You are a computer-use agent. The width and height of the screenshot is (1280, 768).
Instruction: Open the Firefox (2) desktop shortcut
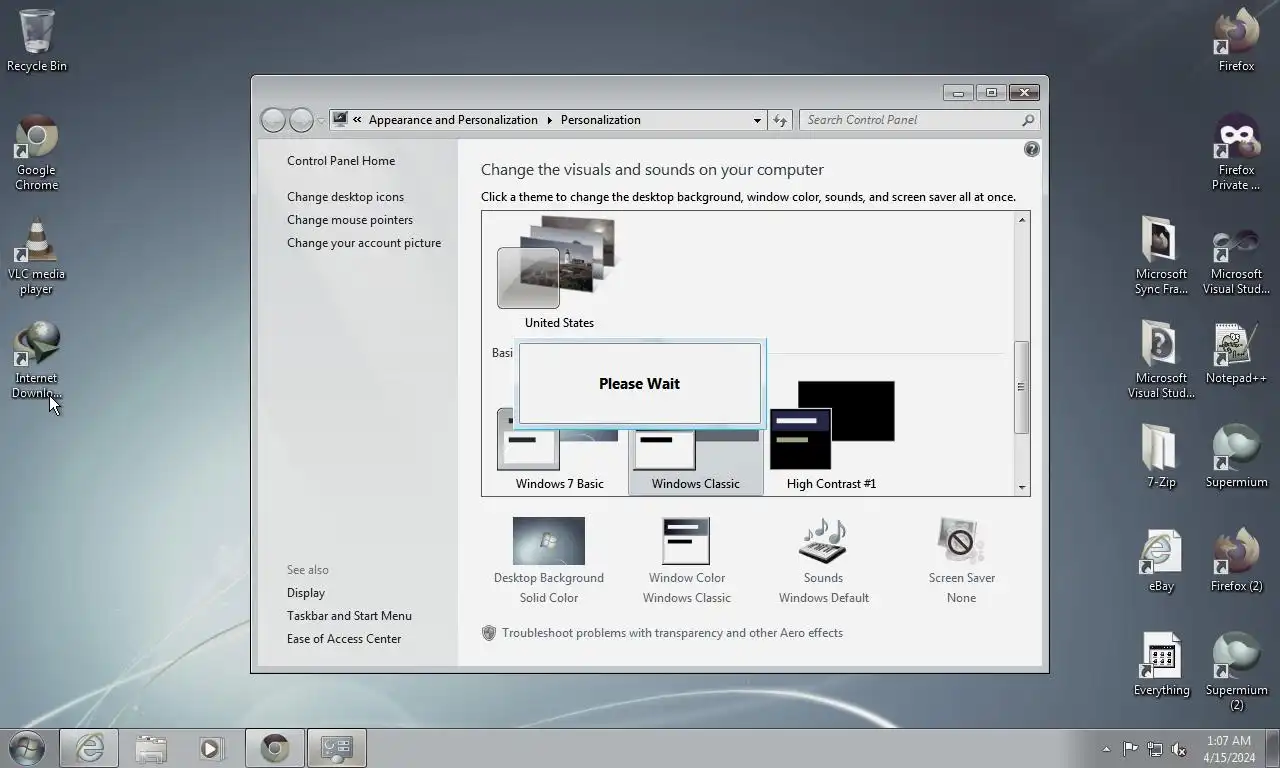1236,561
